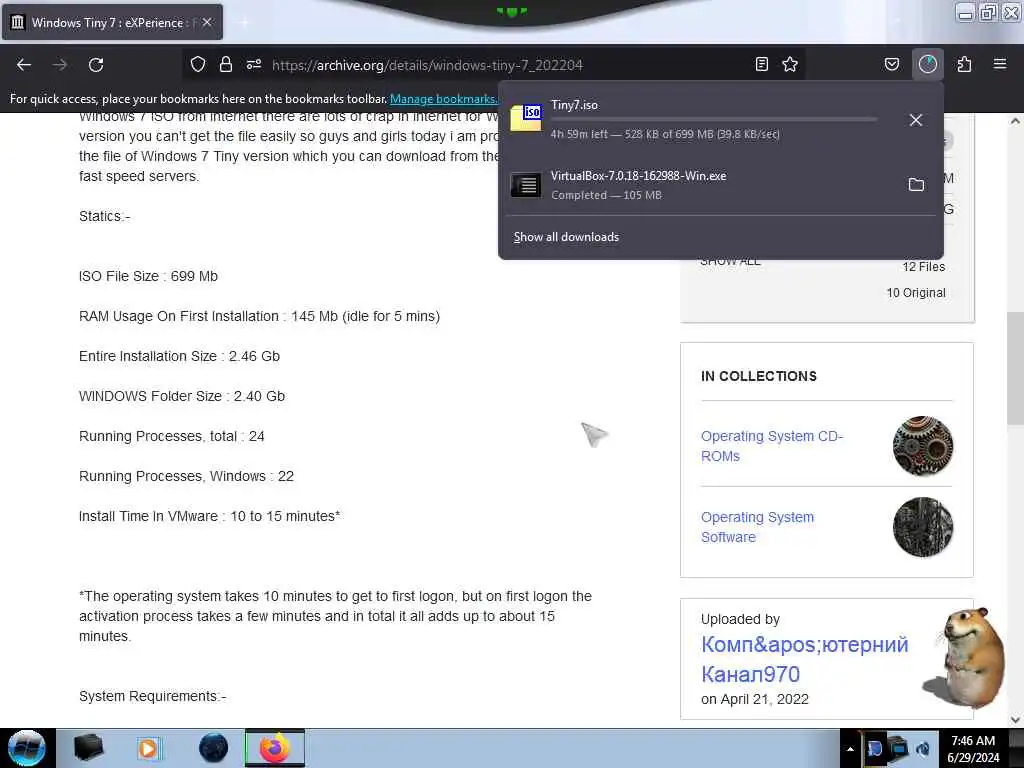Open folder containing VirtualBox installer
Screen dimensions: 1024x768
[916, 185]
